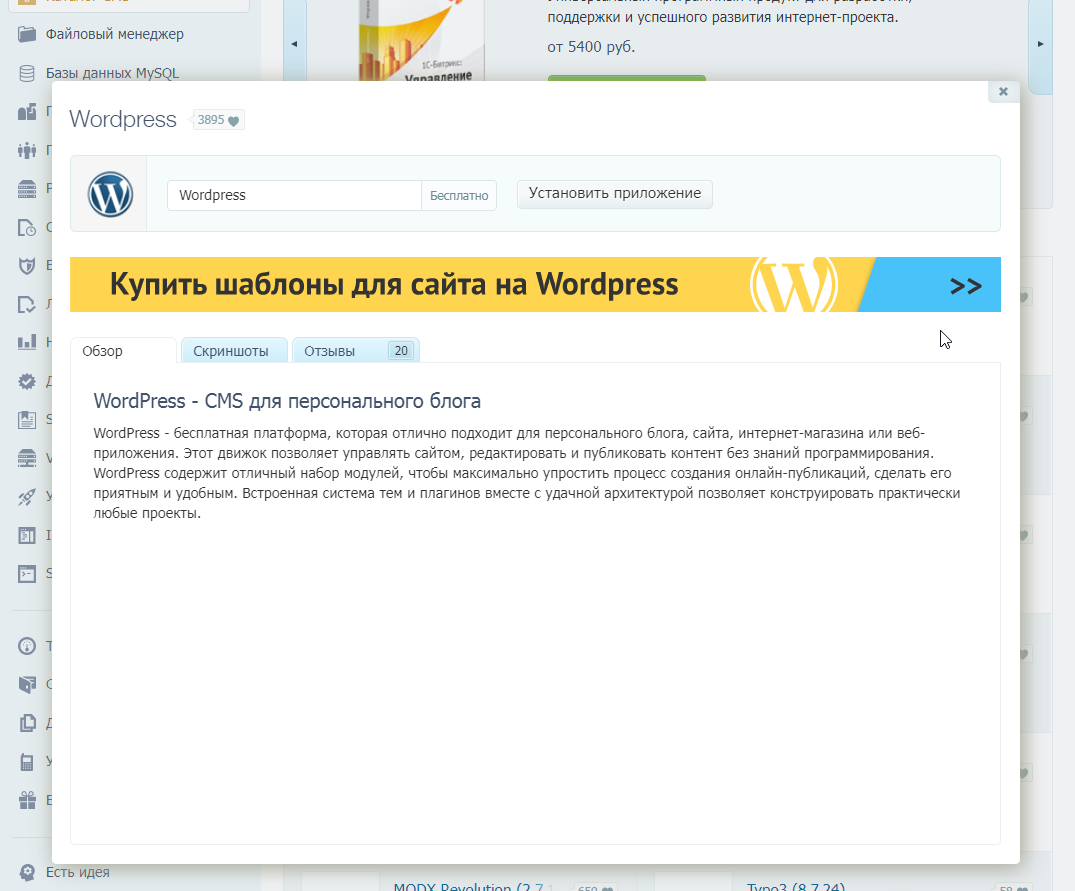Image resolution: width=1075 pixels, height=891 pixels.
Task: Click the shield icon in the sidebar
Action: tap(27, 266)
